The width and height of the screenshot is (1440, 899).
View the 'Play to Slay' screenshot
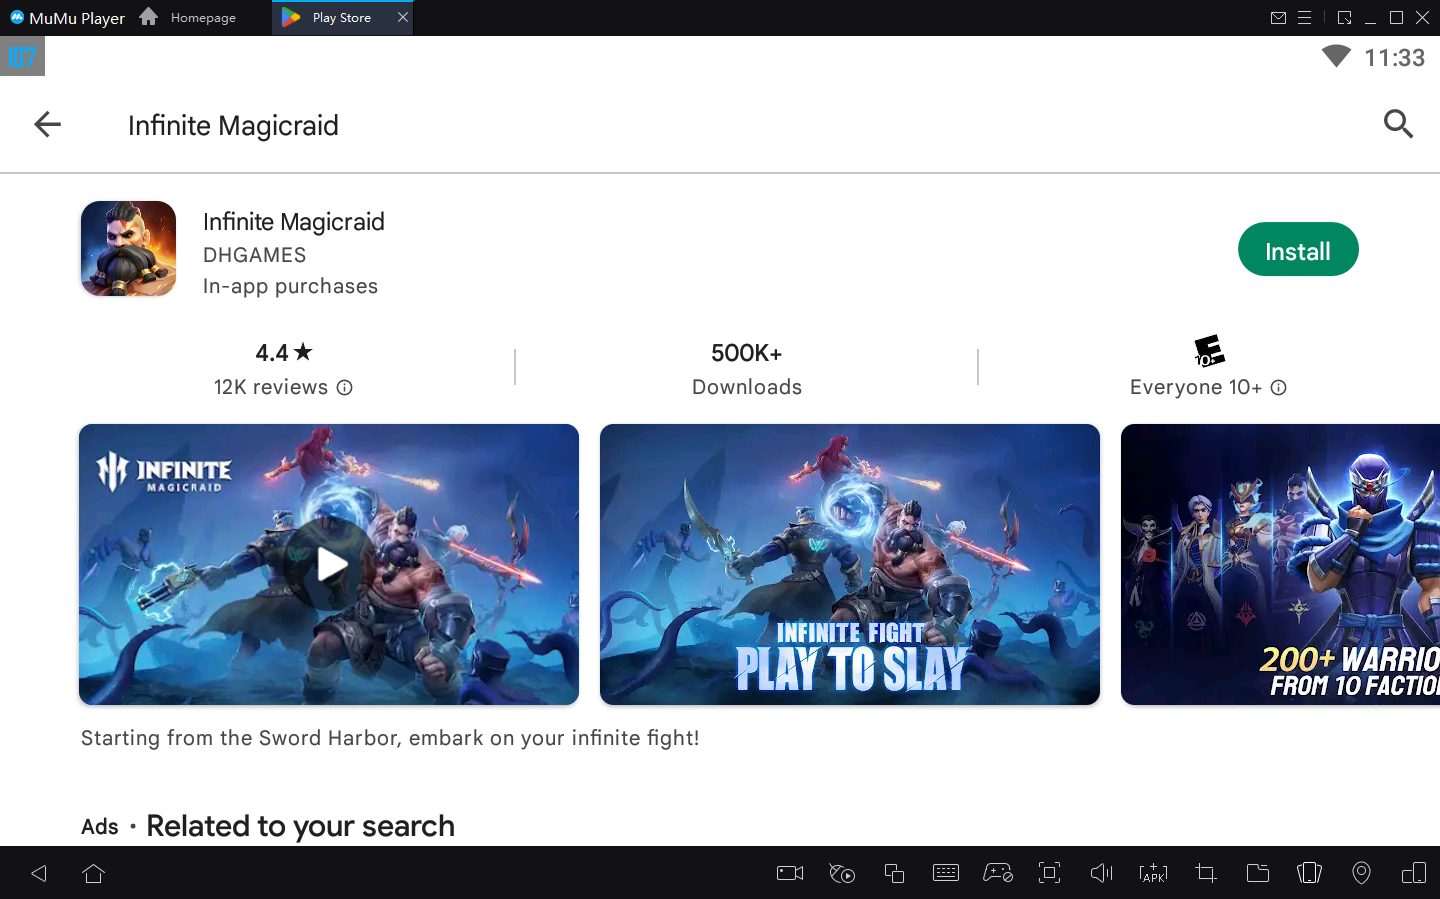[850, 564]
